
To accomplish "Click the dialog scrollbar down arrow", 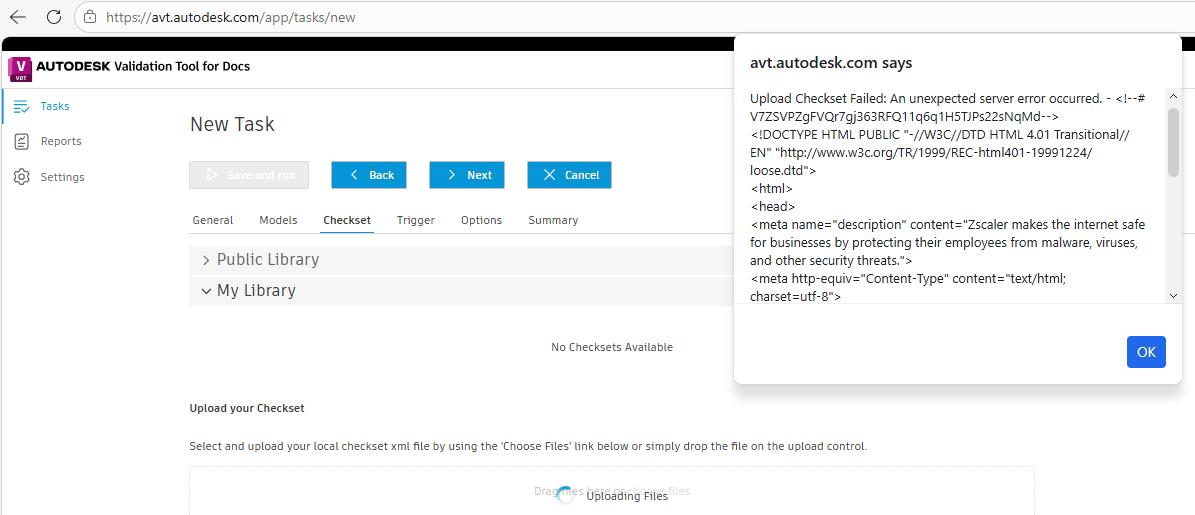I will [x=1173, y=296].
